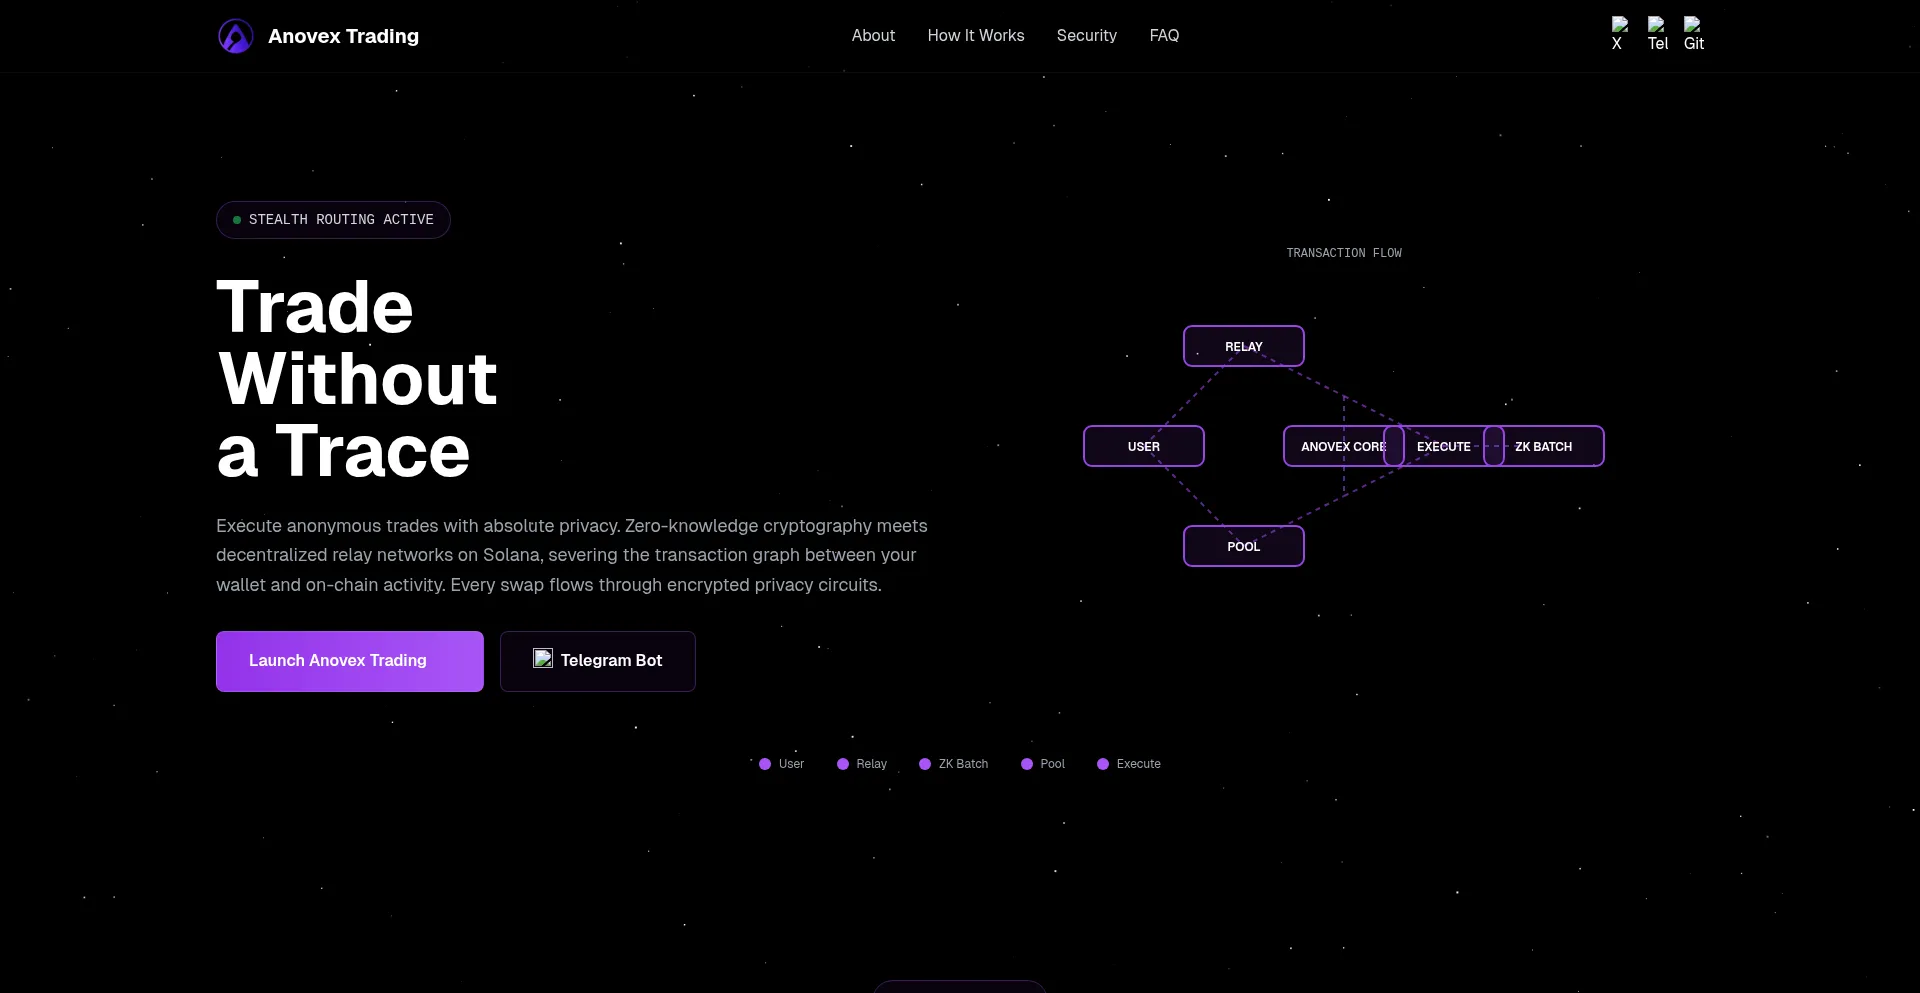The width and height of the screenshot is (1920, 993).
Task: Click the User legend dot
Action: 765,764
